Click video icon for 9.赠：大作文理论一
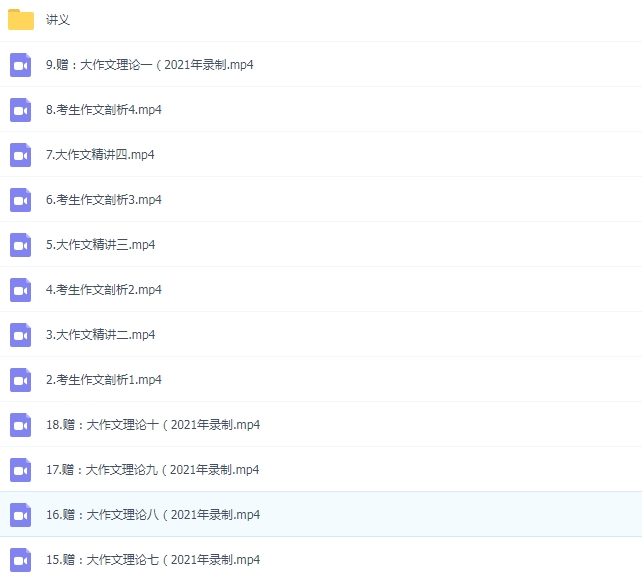The image size is (642, 581). click(x=20, y=65)
